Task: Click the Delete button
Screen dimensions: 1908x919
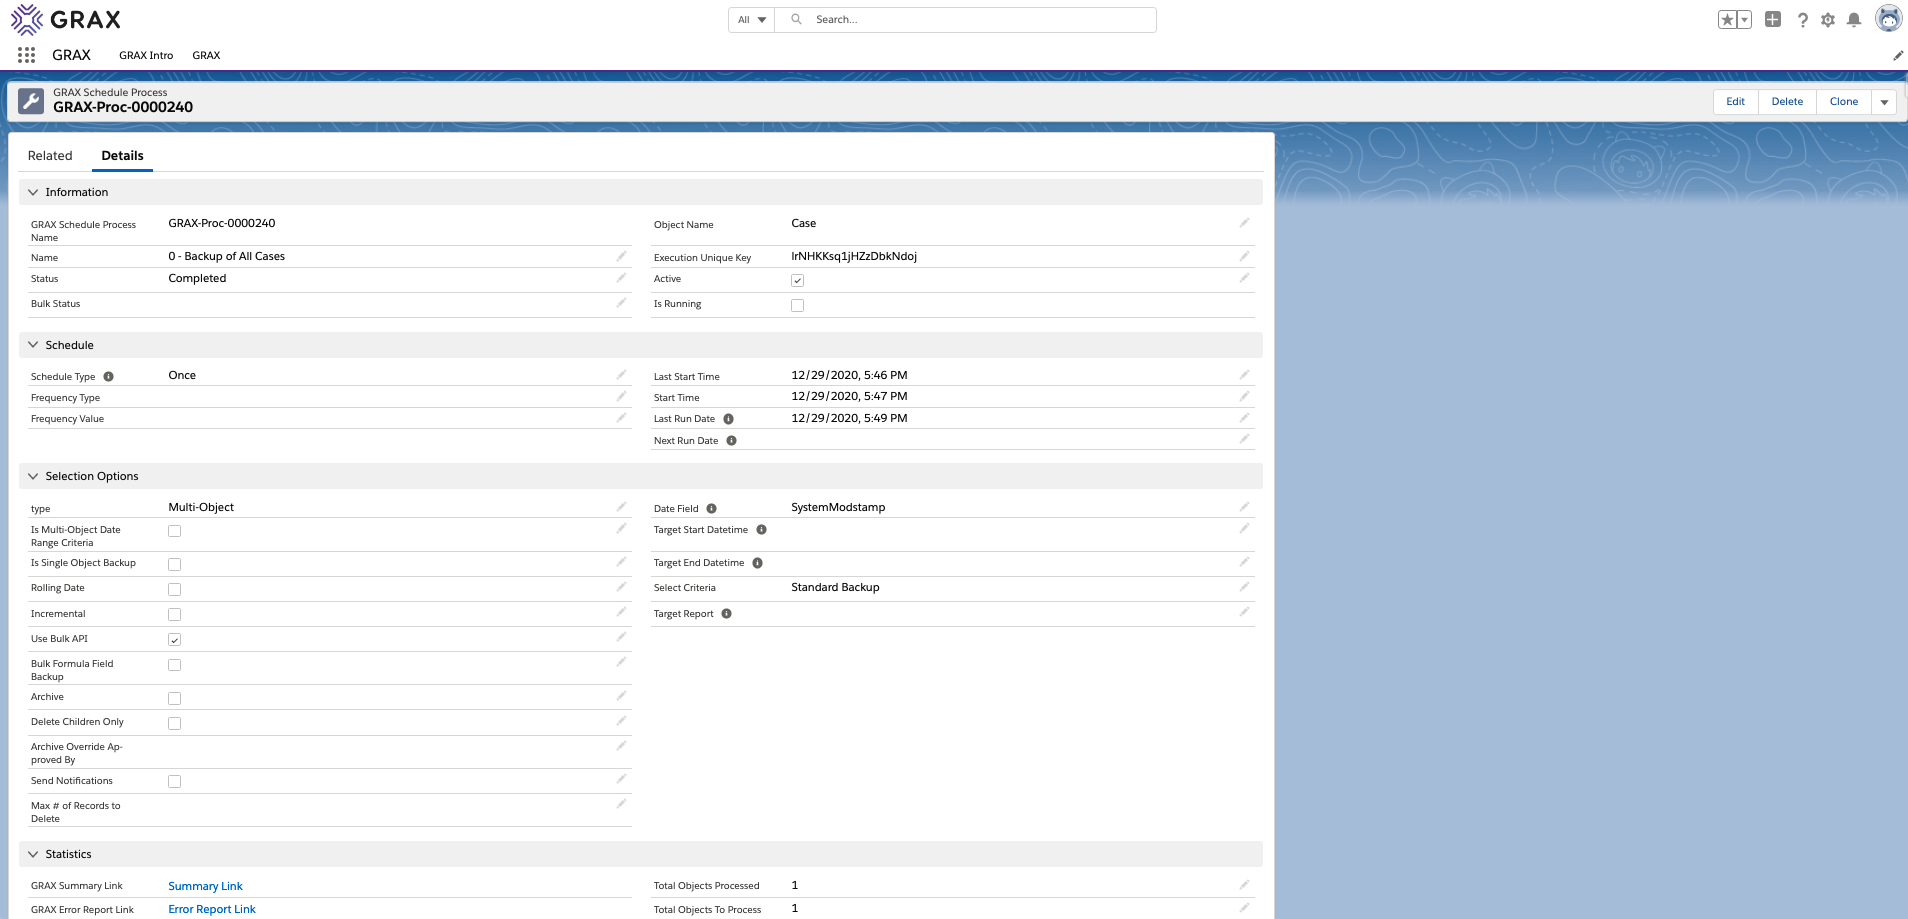Action: [x=1787, y=102]
